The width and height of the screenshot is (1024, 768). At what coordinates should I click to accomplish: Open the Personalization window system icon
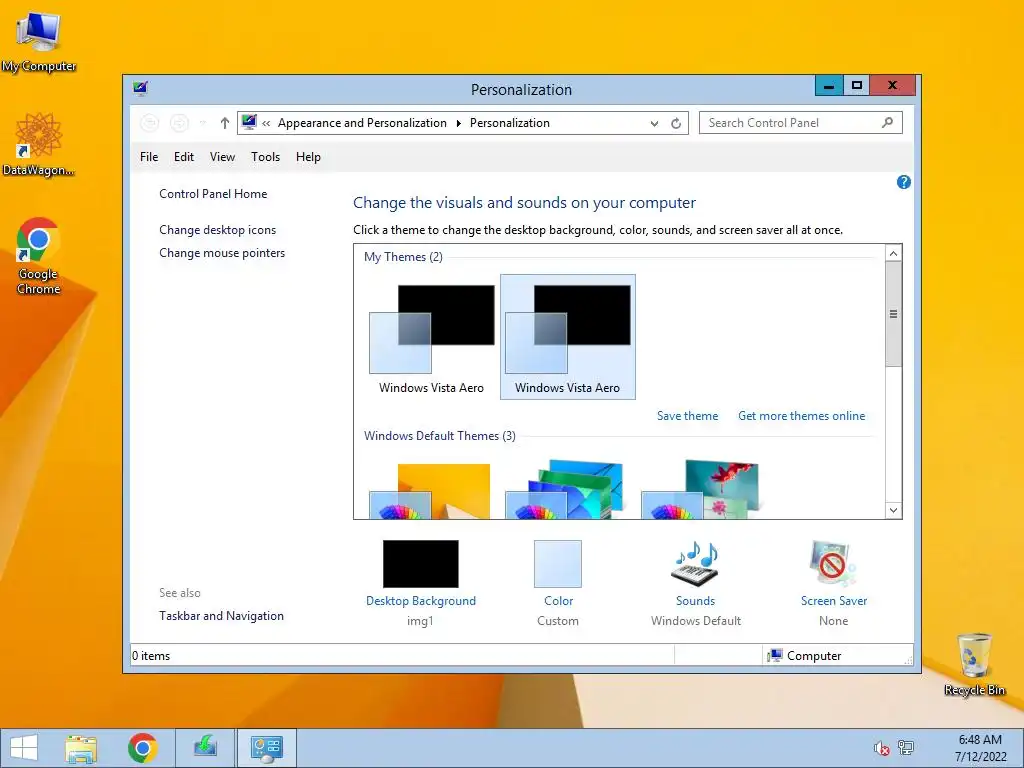click(140, 89)
